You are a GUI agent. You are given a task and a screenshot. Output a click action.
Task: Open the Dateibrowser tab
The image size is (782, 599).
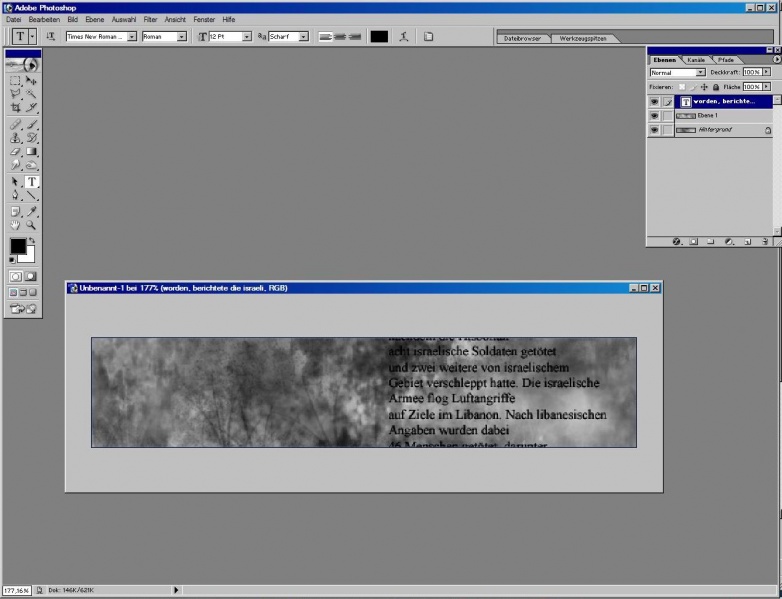point(522,38)
